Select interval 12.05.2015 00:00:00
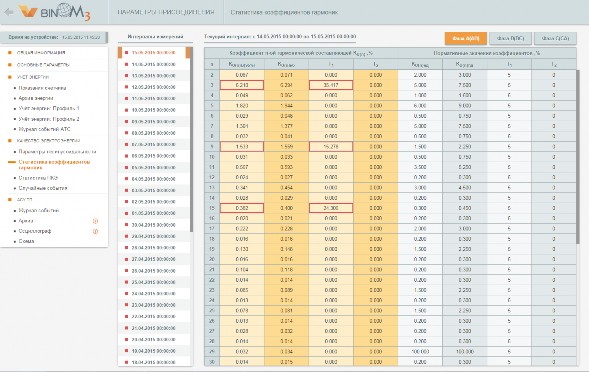 coord(153,87)
